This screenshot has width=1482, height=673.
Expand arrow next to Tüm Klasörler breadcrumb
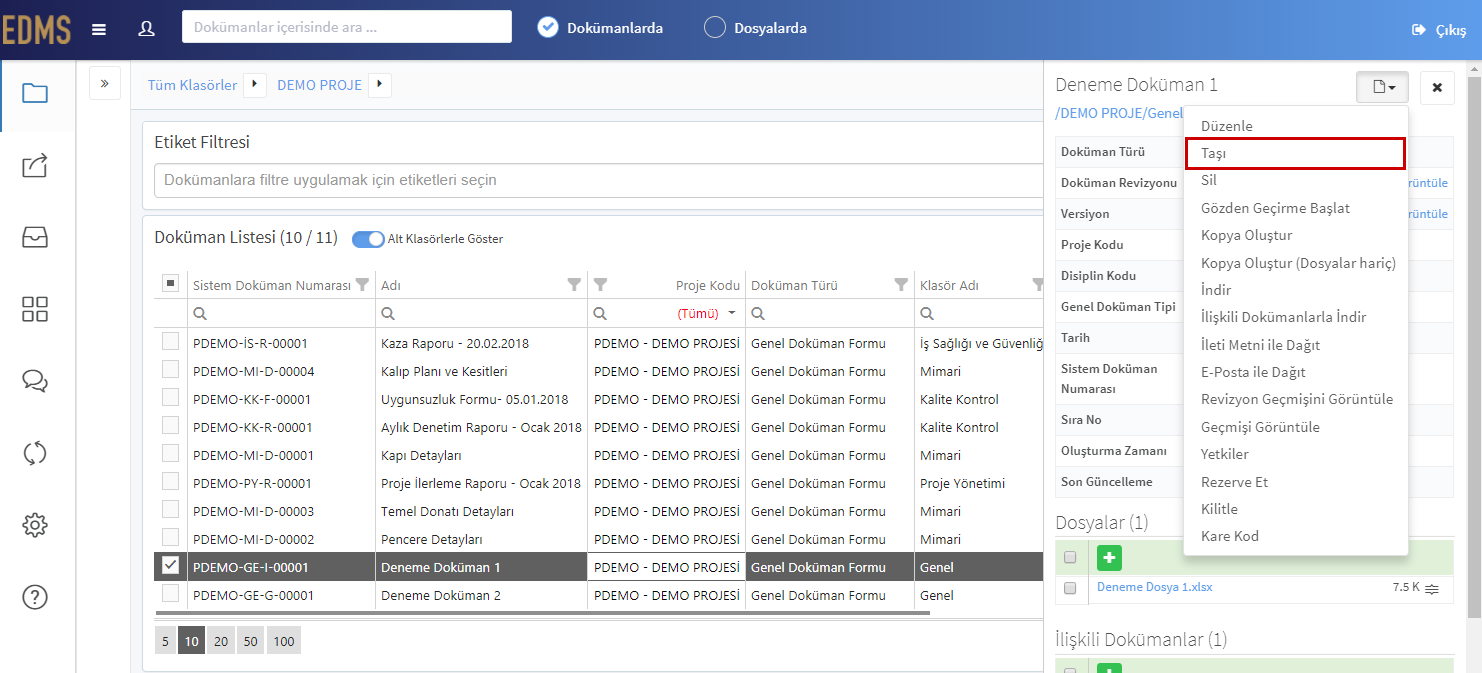point(254,85)
